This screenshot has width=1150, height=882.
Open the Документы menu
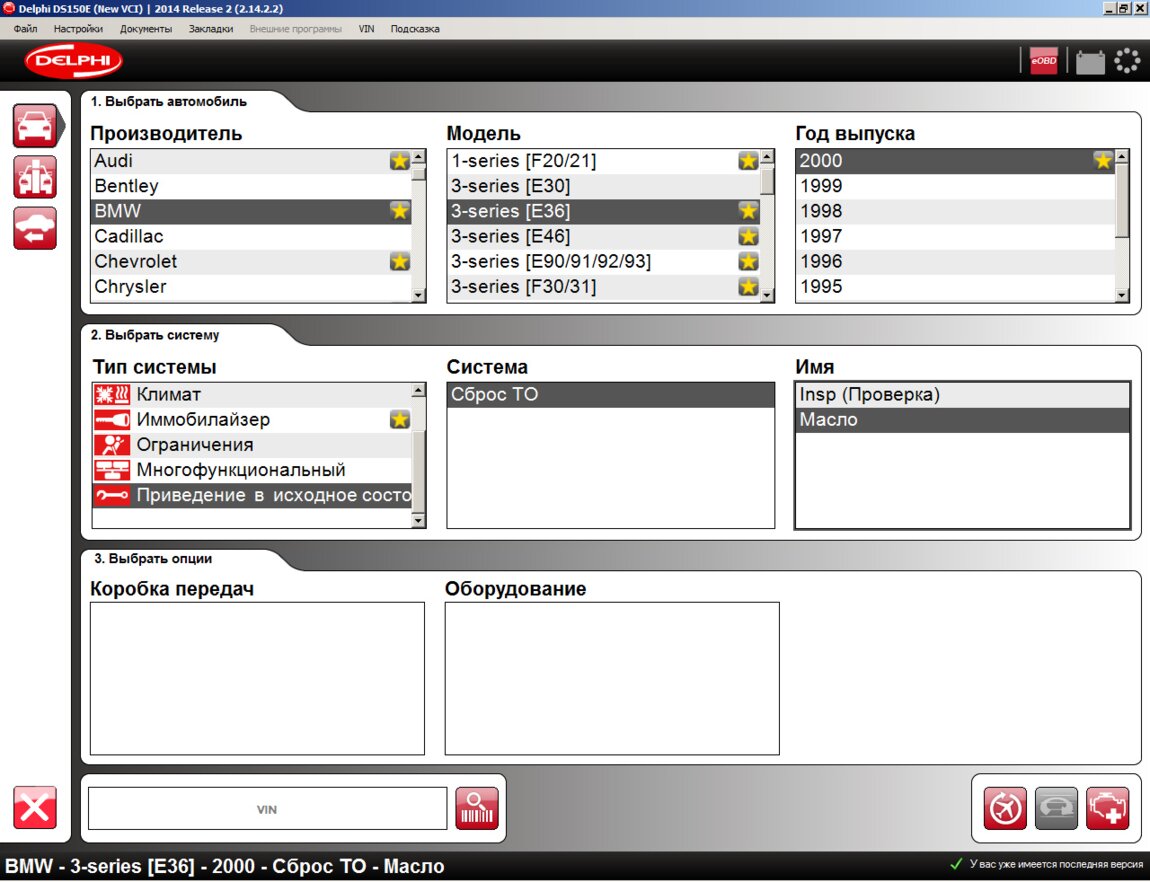[146, 29]
